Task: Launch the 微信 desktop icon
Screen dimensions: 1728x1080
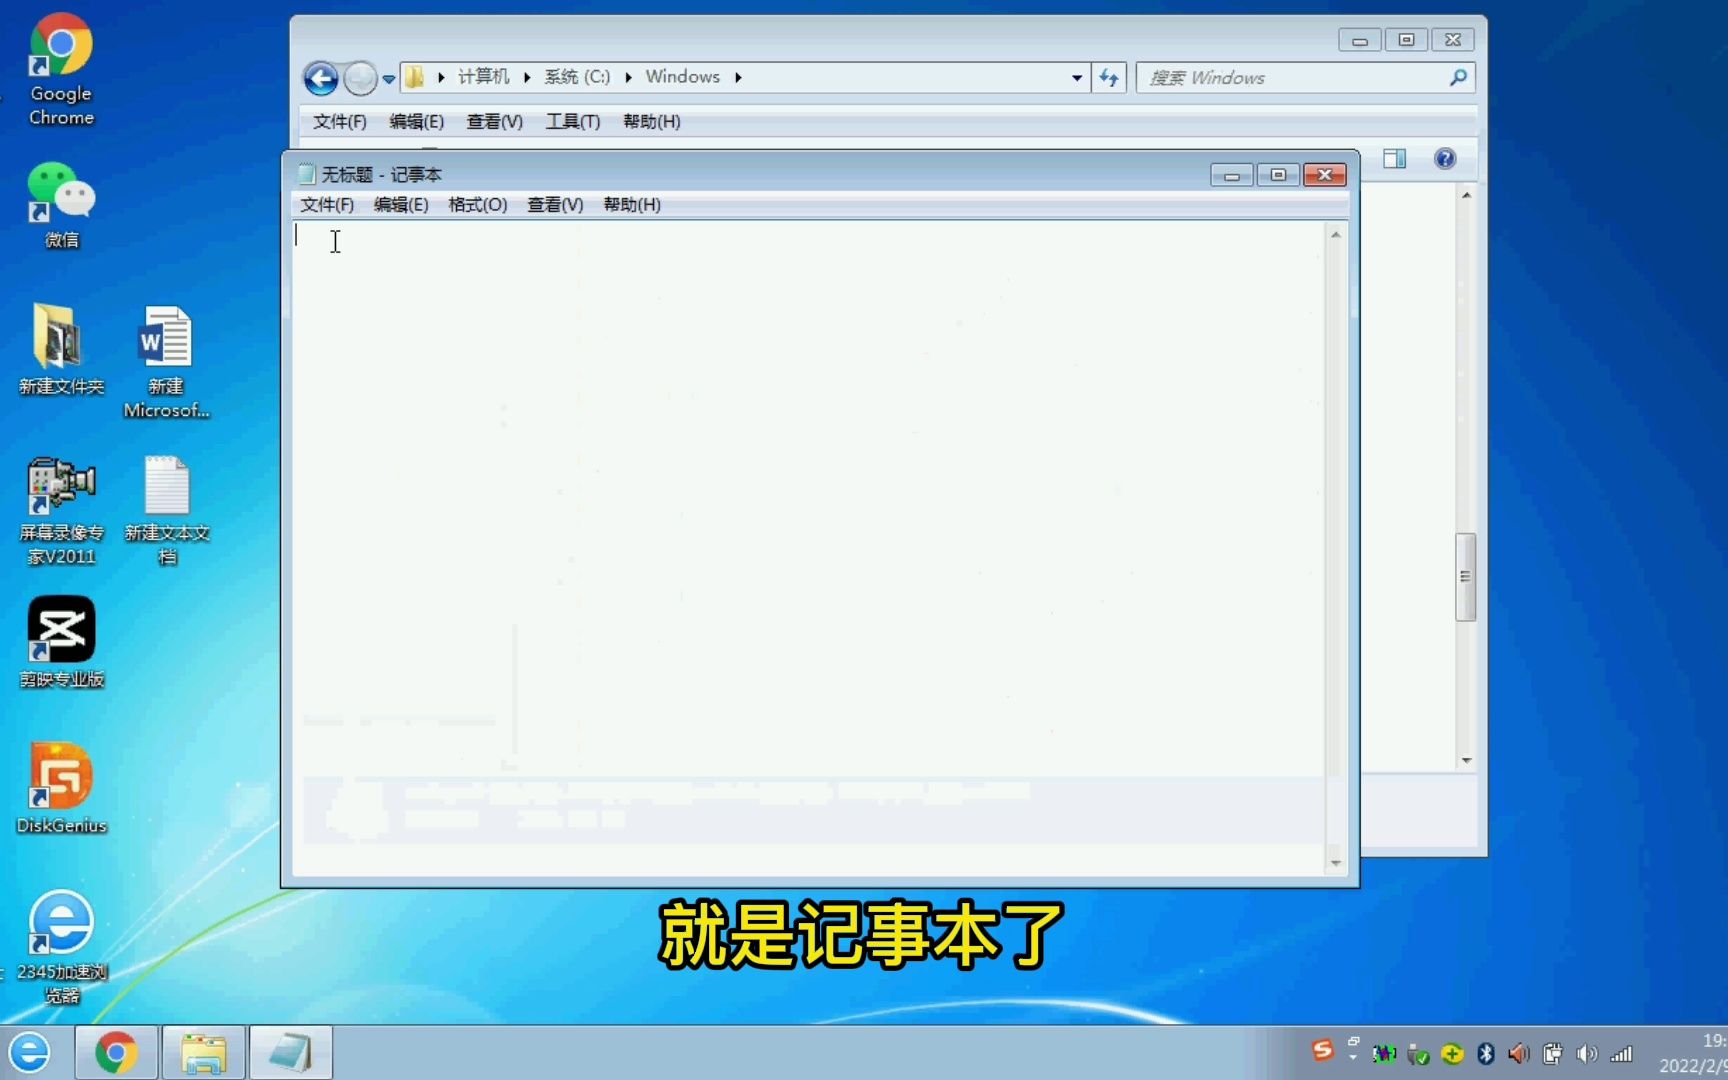Action: [x=61, y=205]
